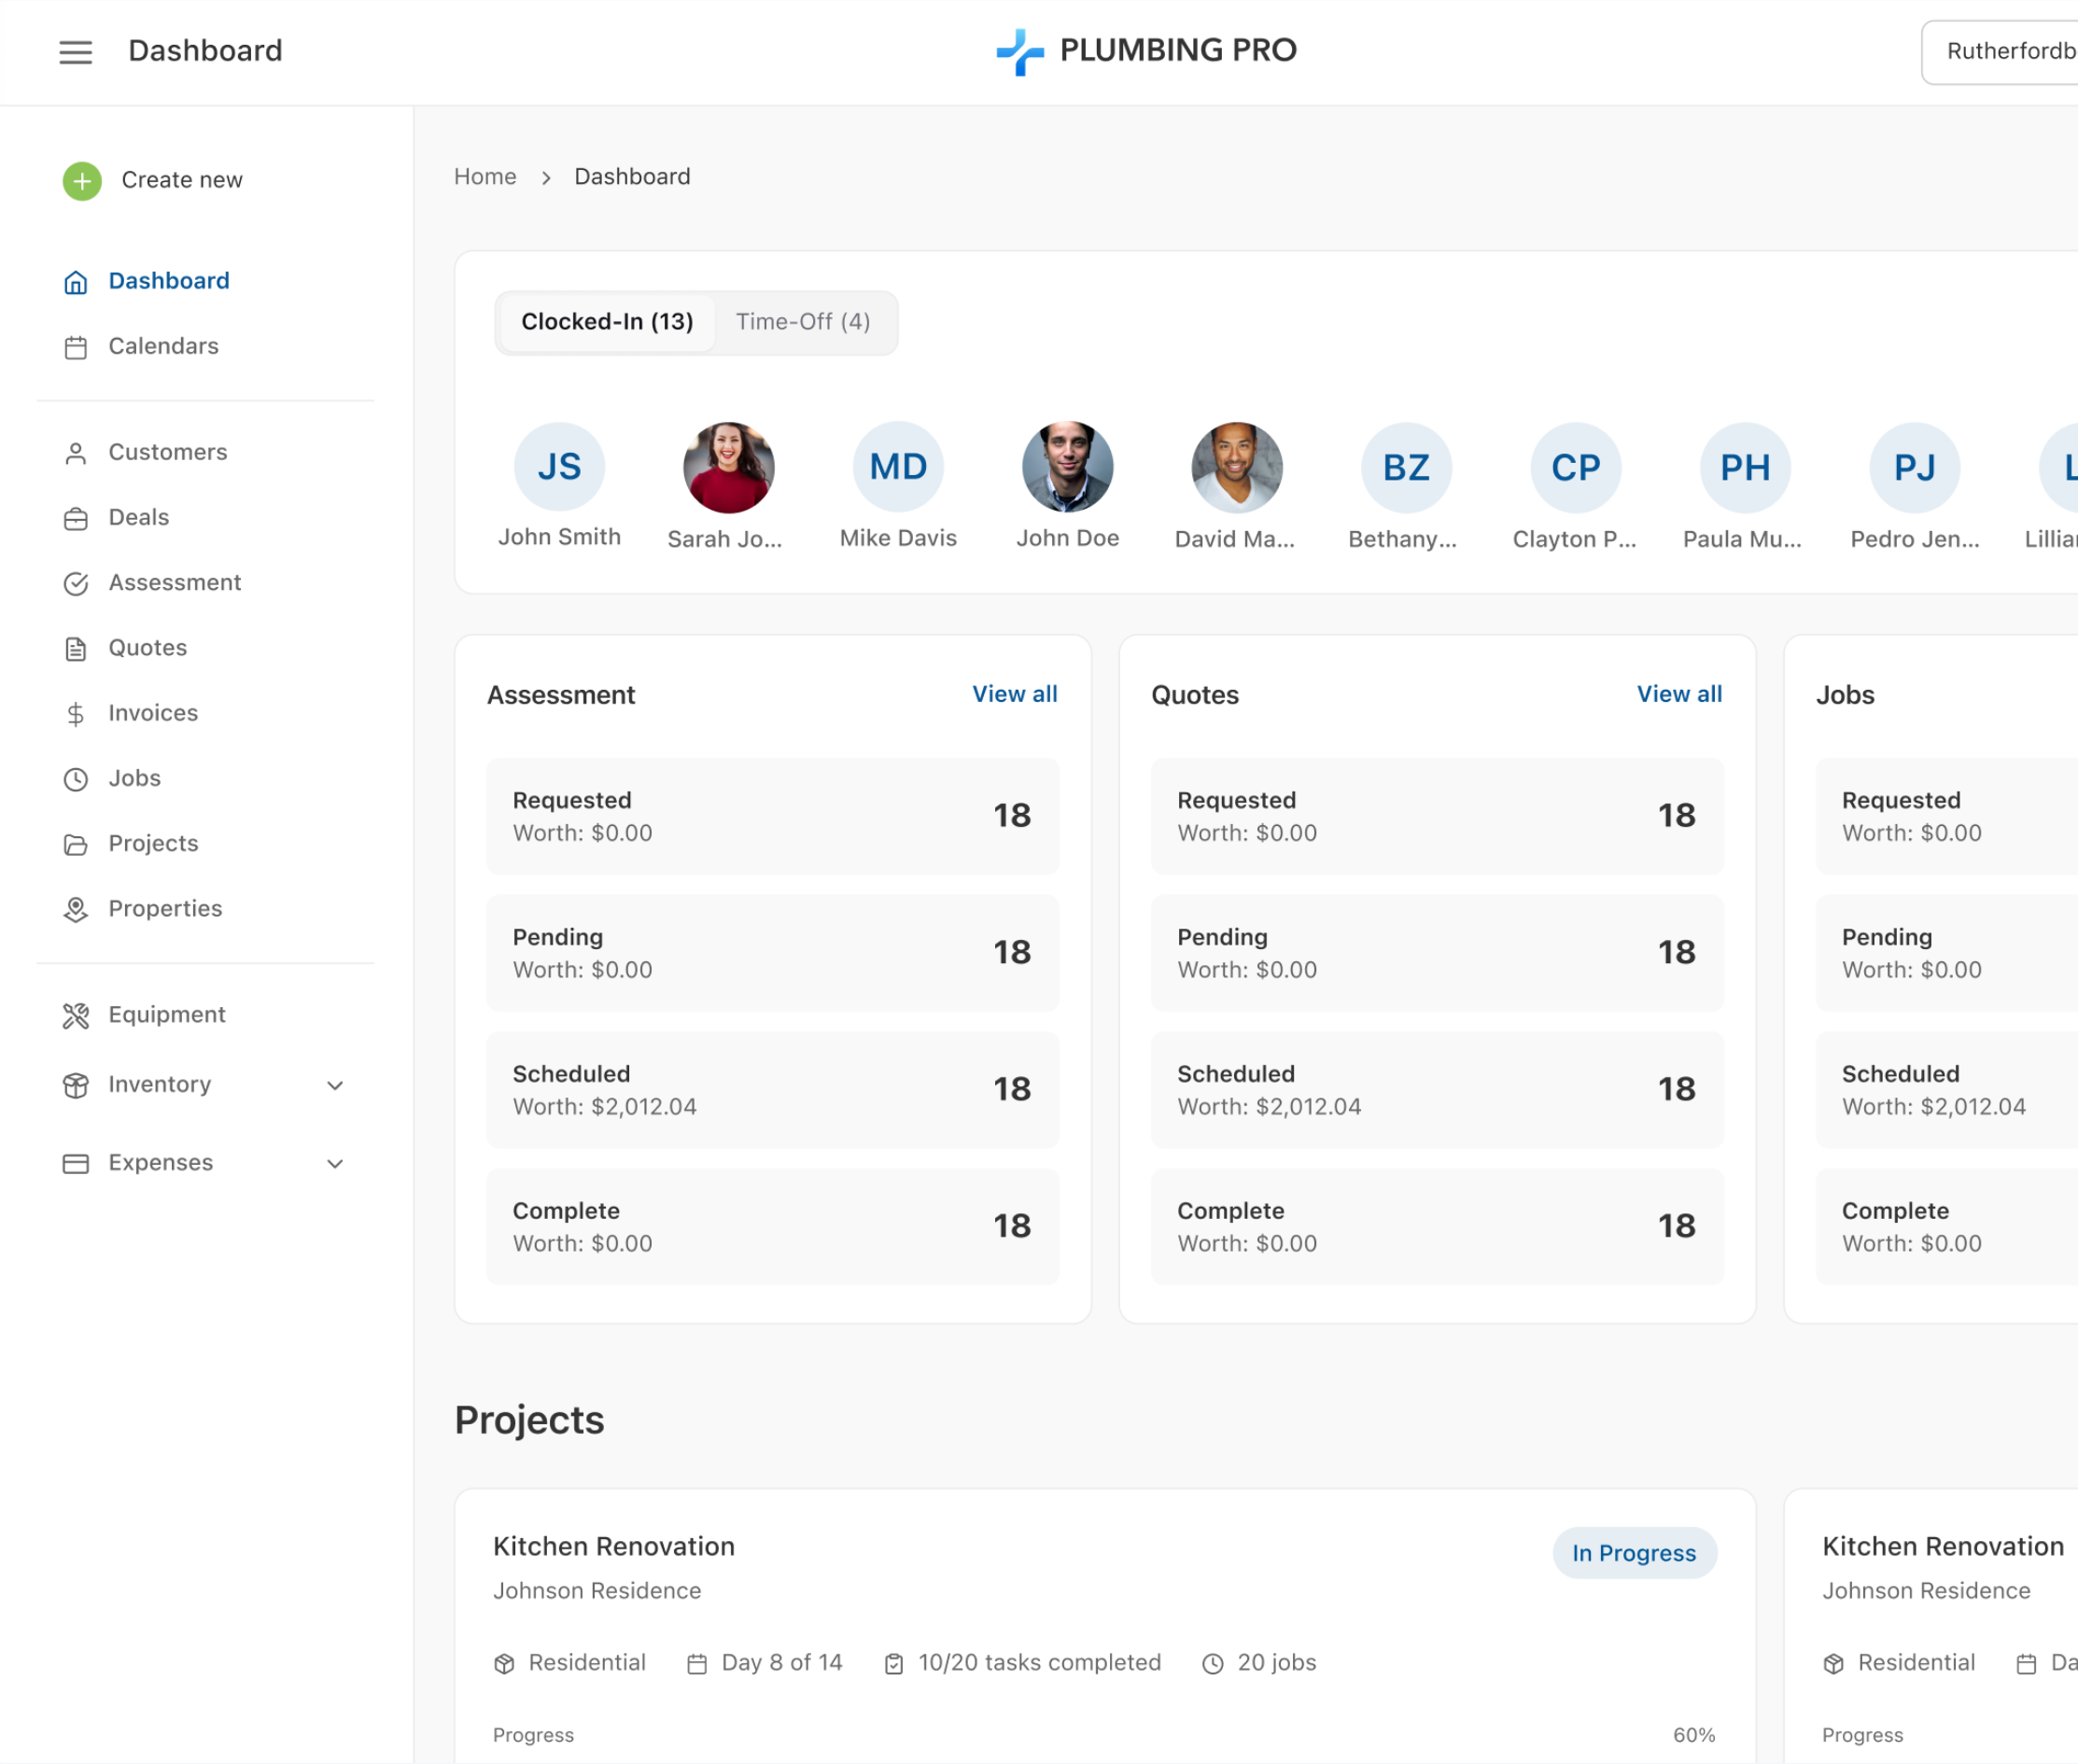Click the Equipment tools icon
The width and height of the screenshot is (2078, 1764).
coord(76,1016)
